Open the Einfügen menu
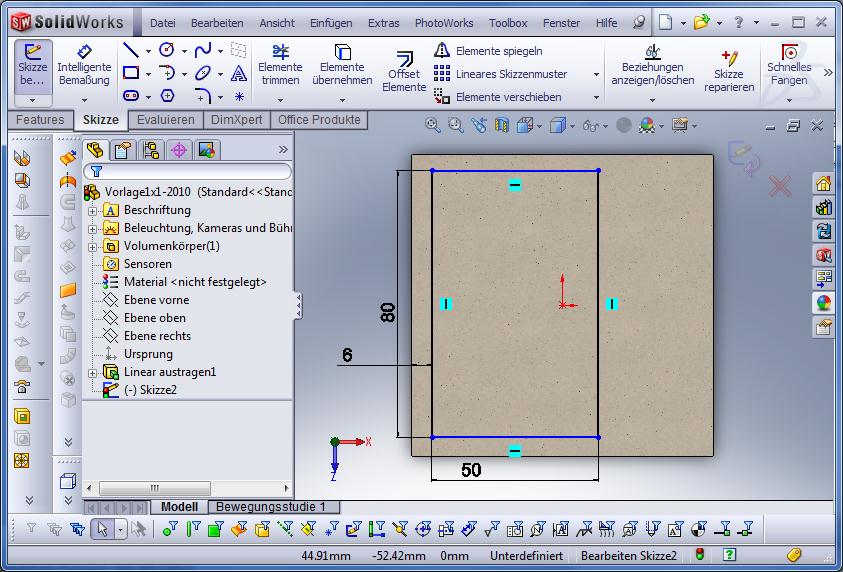843x572 pixels. tap(330, 23)
